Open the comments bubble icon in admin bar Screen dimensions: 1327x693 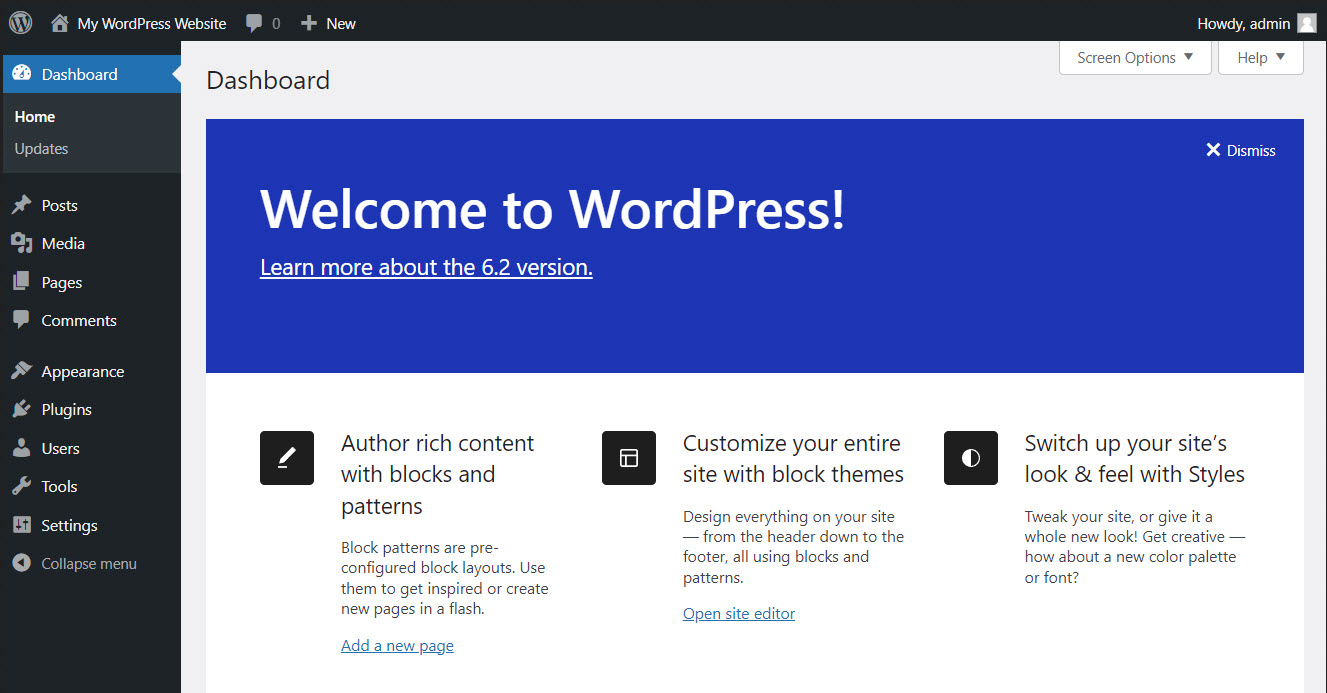(255, 23)
